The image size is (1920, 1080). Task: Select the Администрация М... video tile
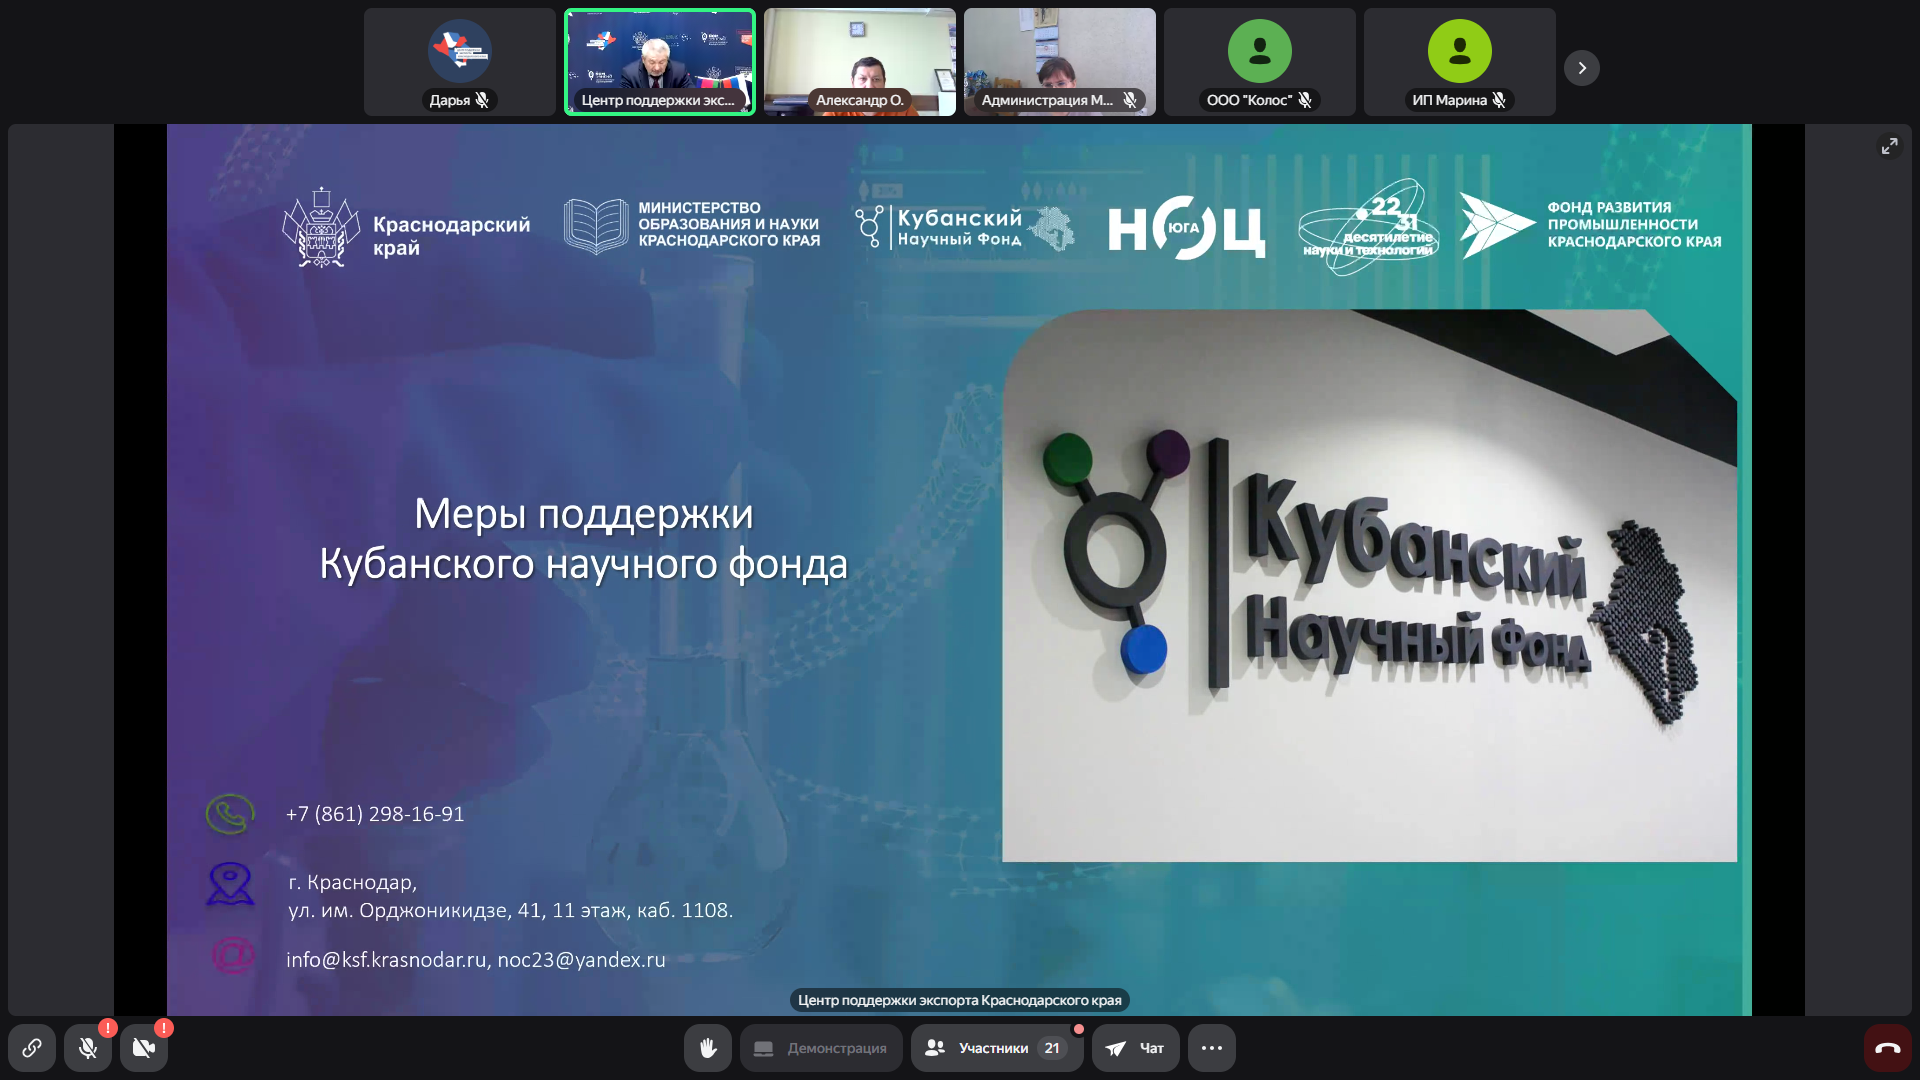pos(1060,55)
